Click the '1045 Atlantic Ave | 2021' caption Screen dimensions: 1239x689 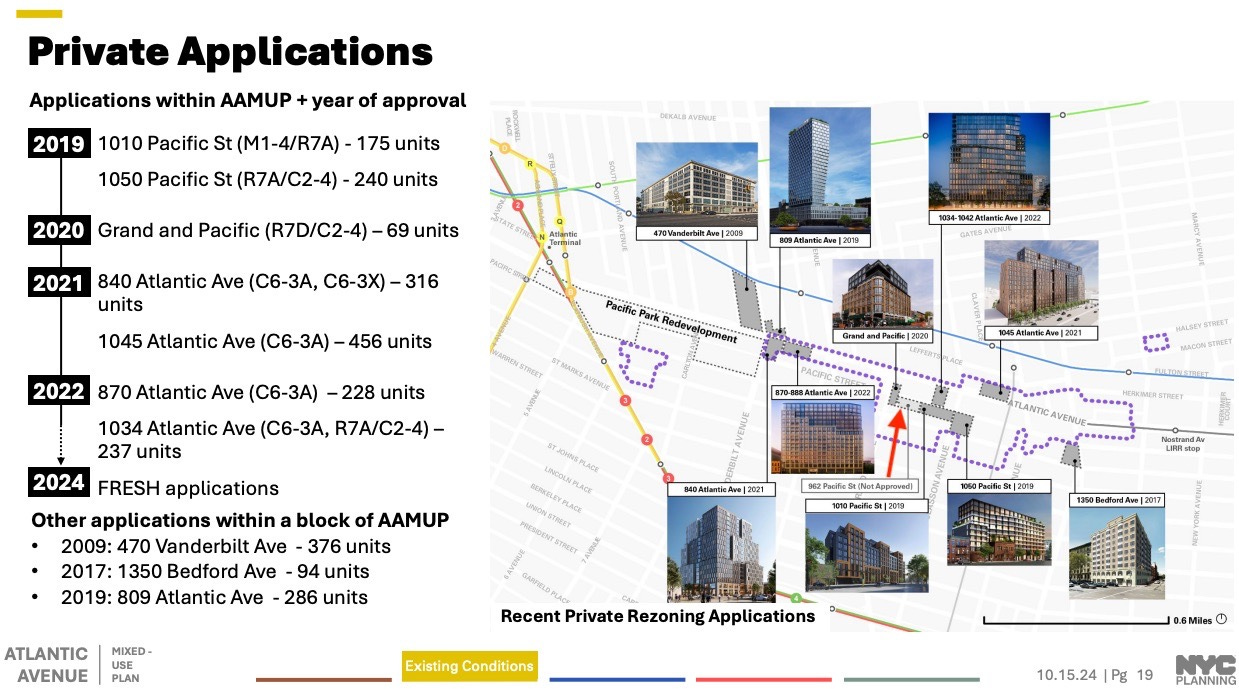(1040, 332)
